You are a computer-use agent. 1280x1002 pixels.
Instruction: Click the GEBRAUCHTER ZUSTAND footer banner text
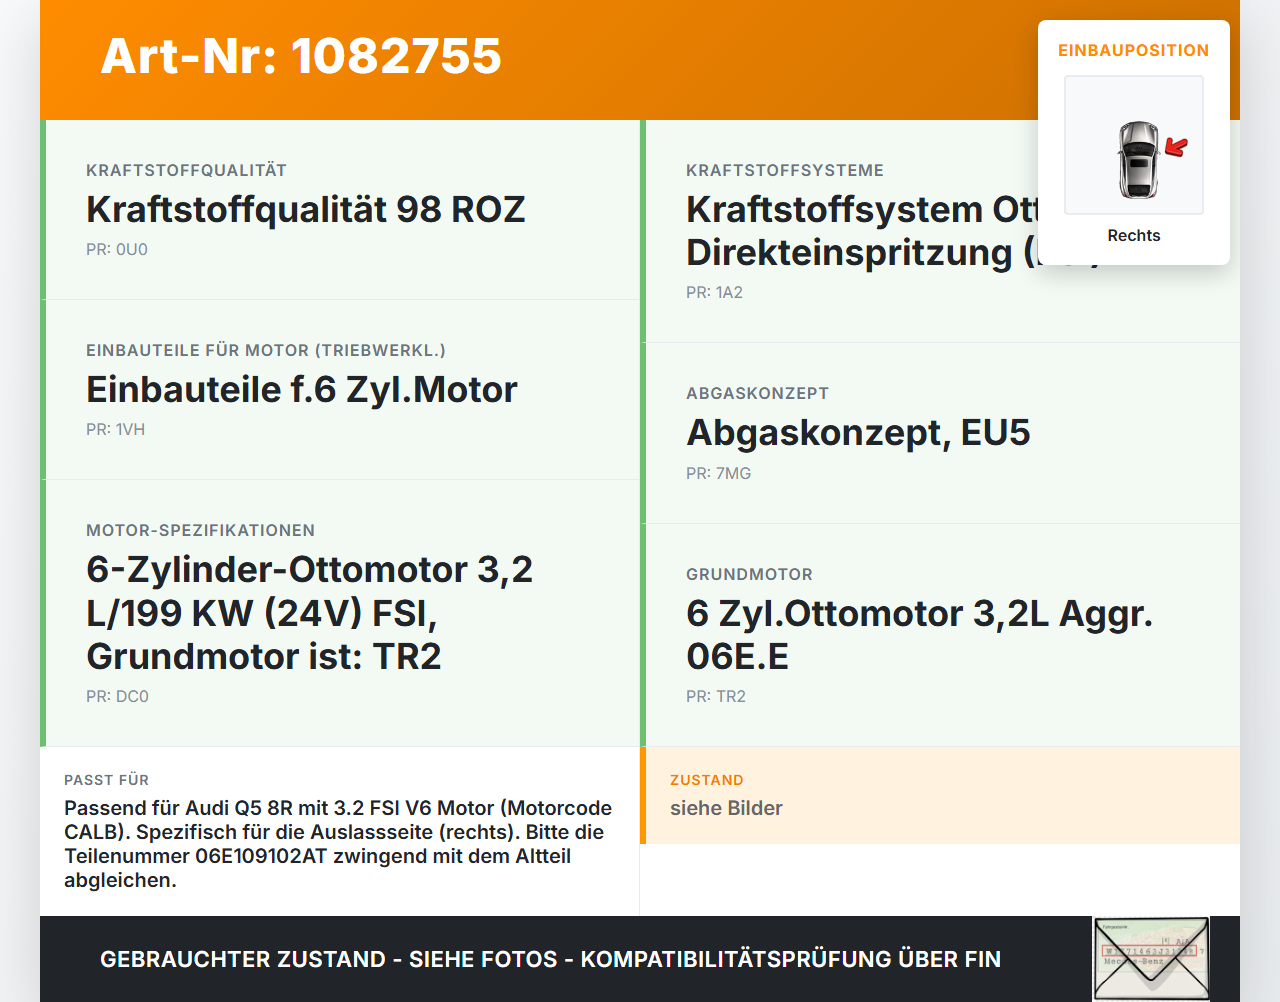[550, 959]
